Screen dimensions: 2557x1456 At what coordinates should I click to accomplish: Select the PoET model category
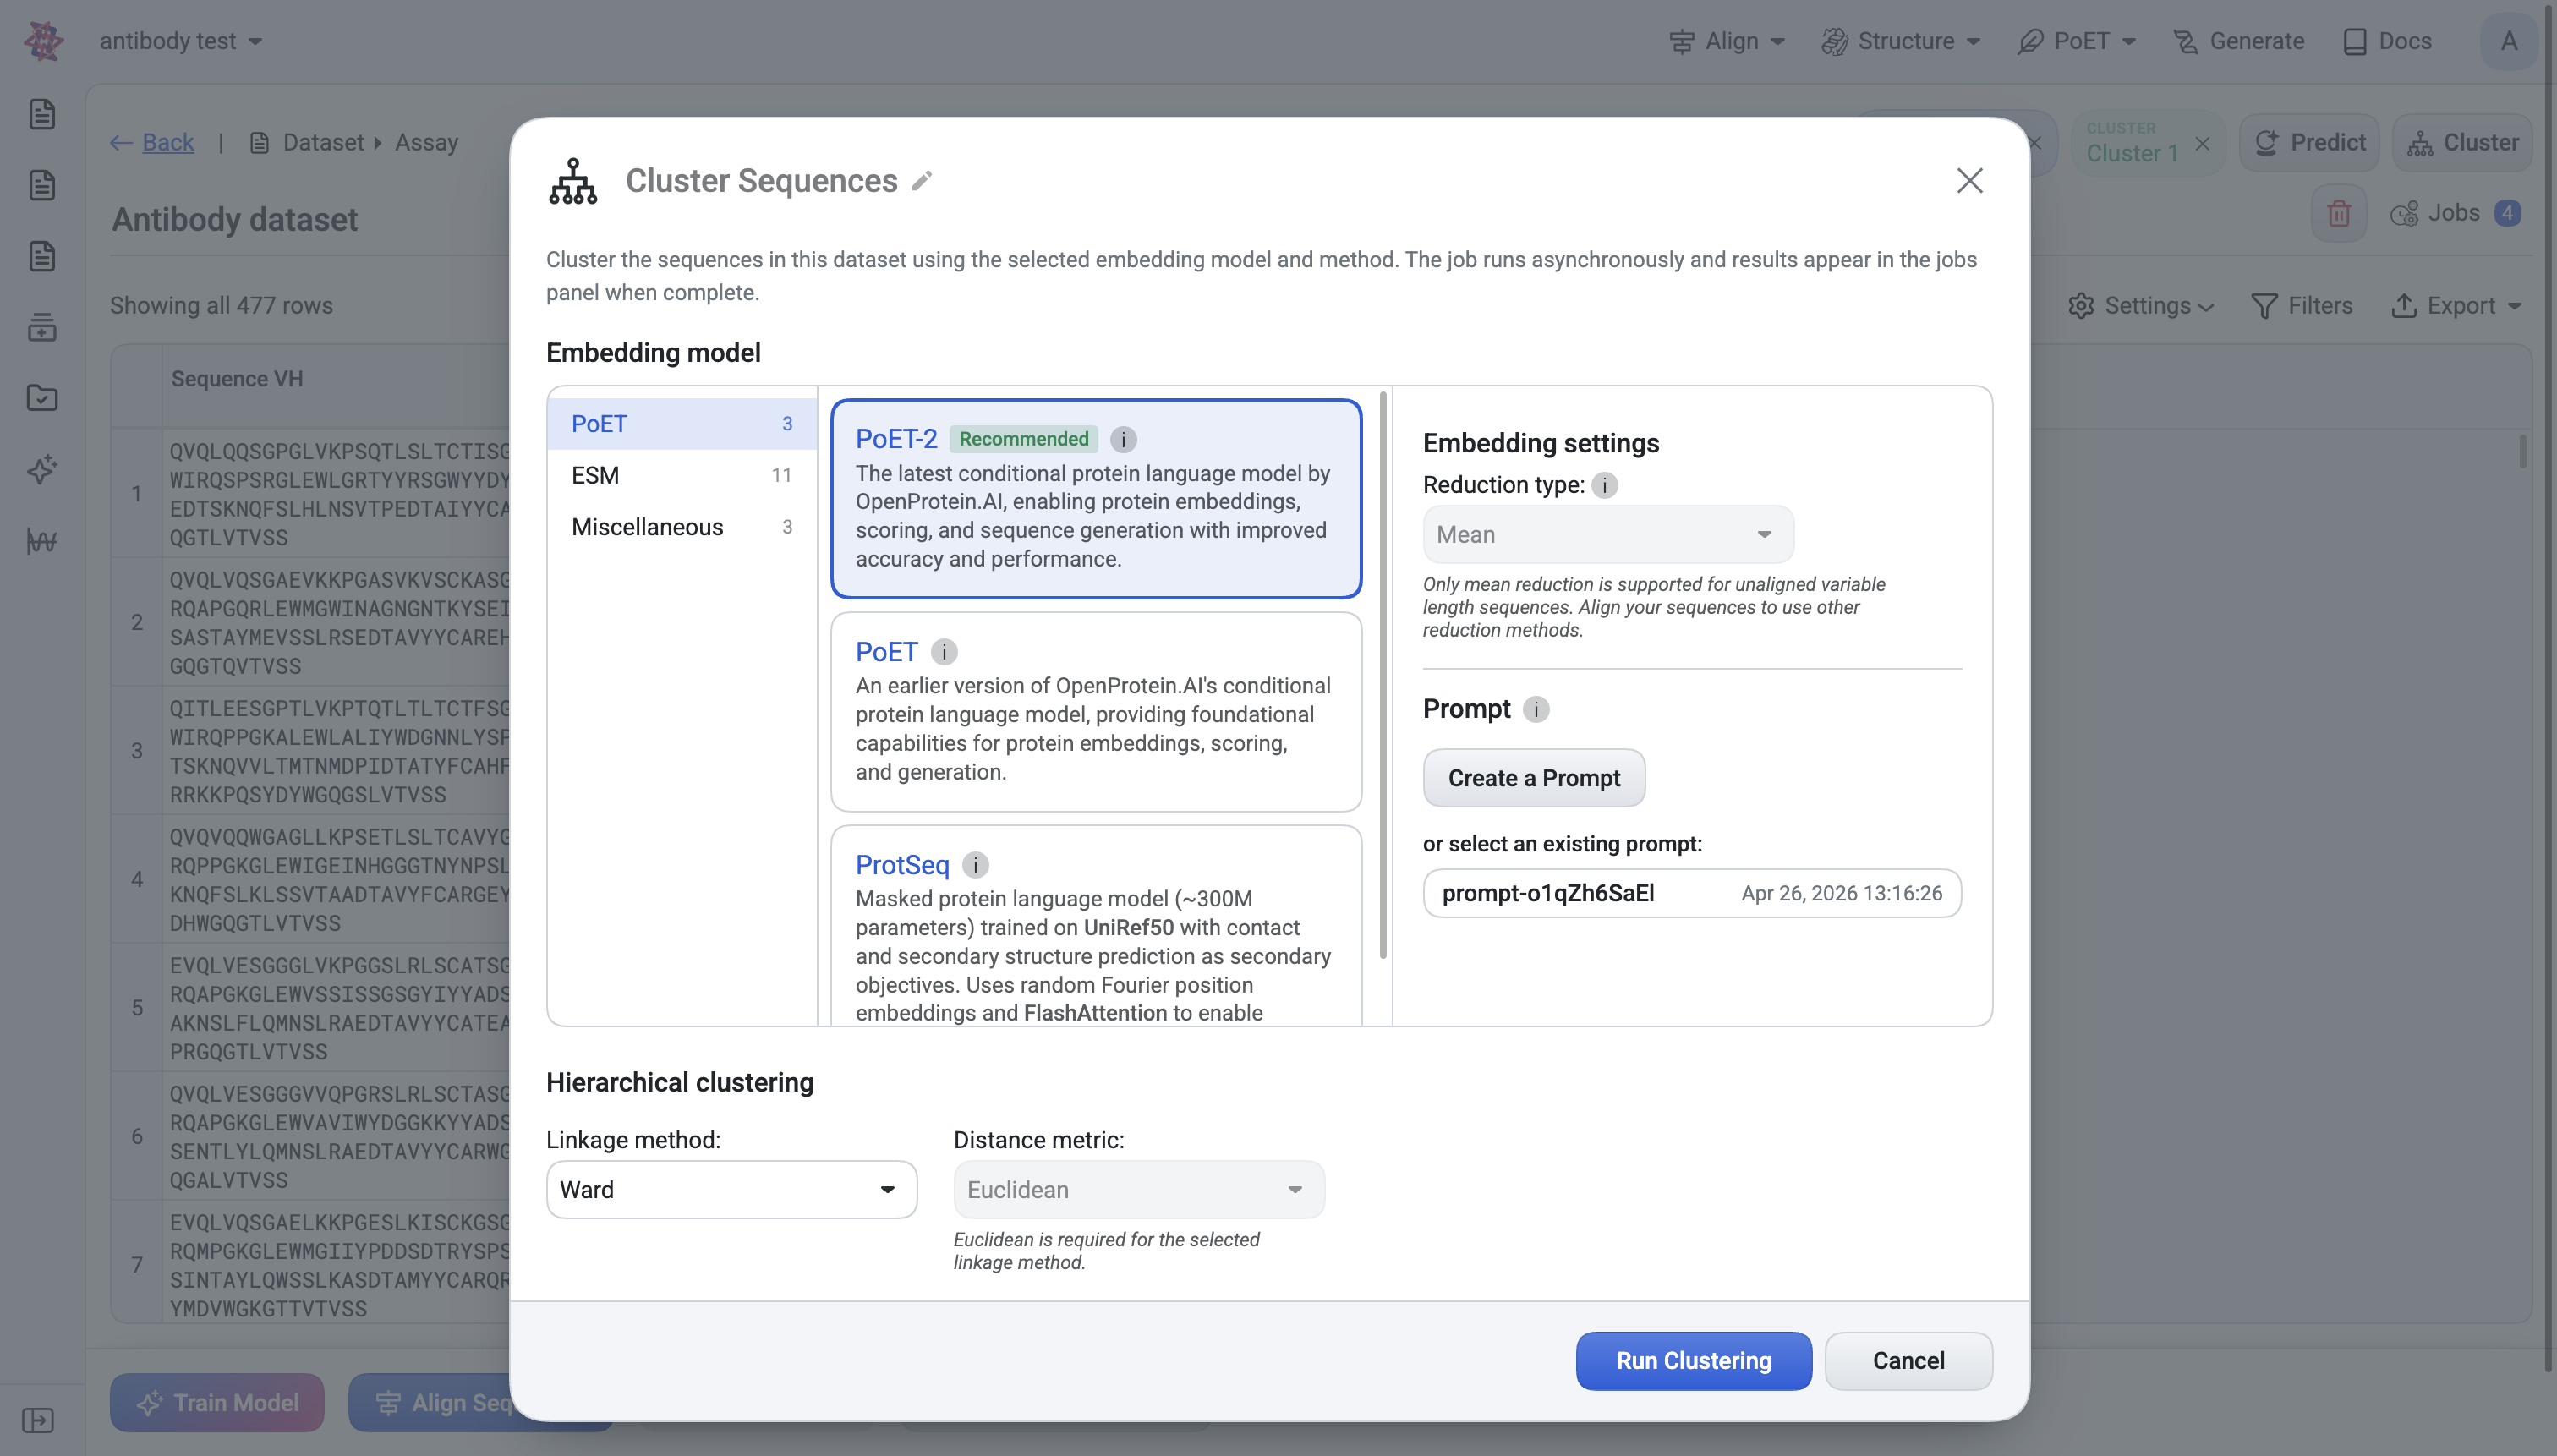click(x=682, y=424)
